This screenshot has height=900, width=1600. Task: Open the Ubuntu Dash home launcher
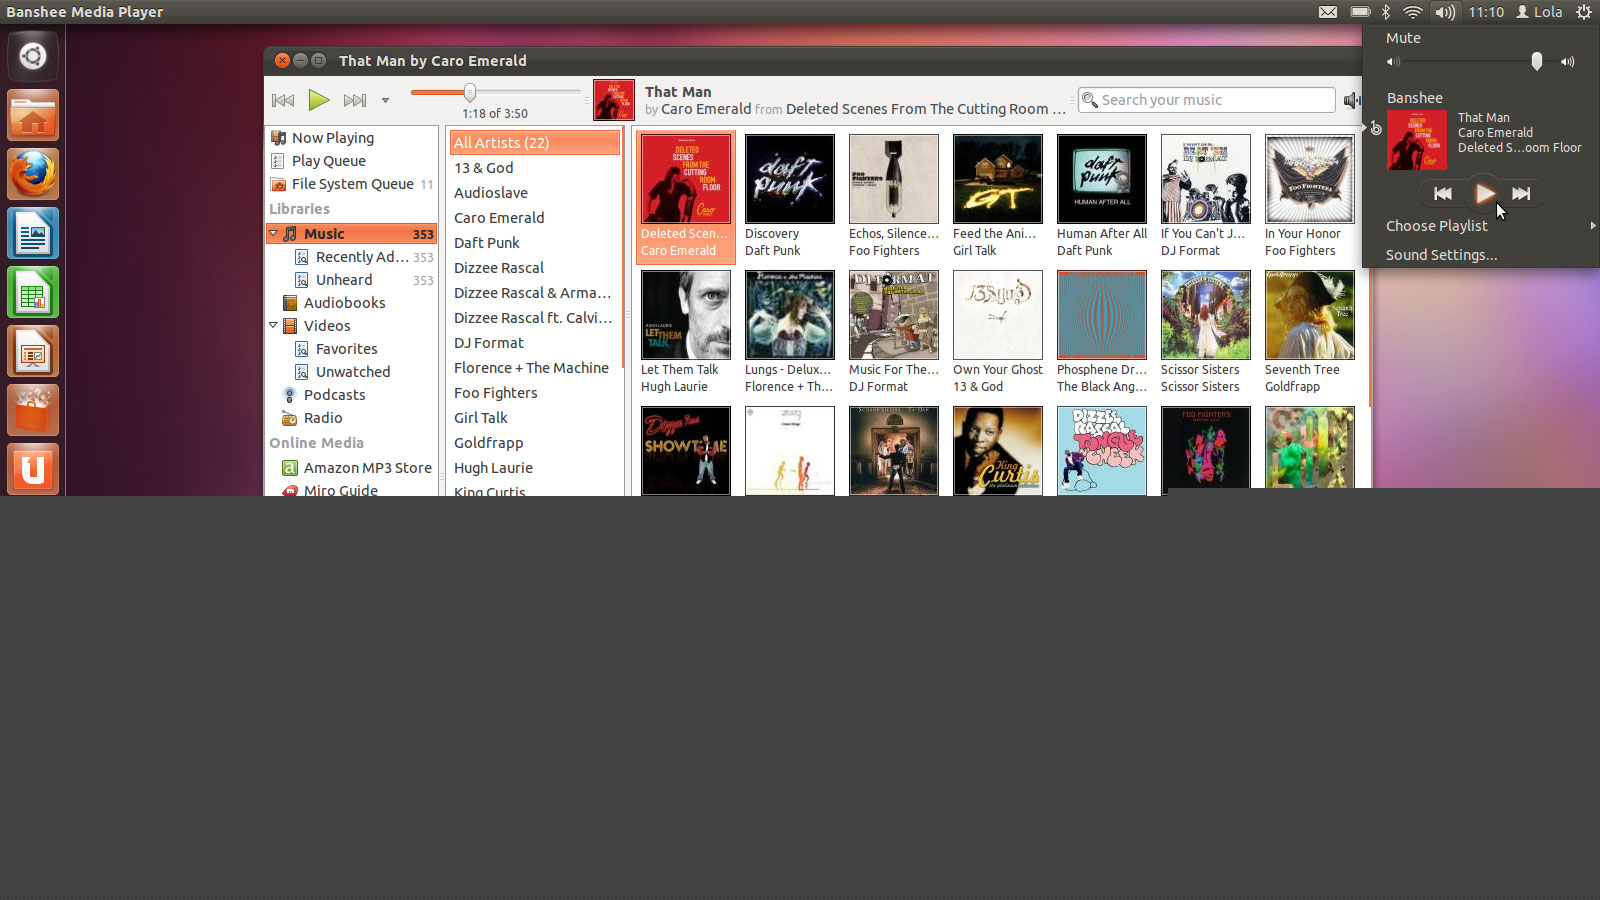(33, 56)
